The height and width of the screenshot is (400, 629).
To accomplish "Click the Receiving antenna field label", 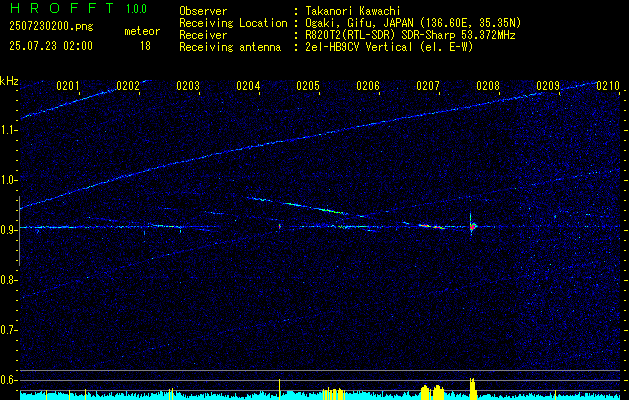I will pos(230,47).
